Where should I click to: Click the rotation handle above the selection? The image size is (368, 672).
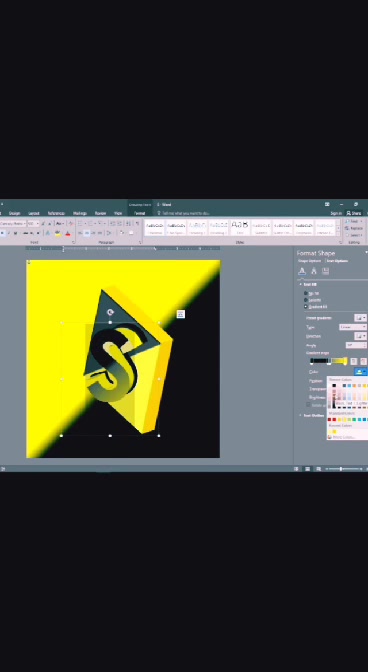click(x=110, y=312)
